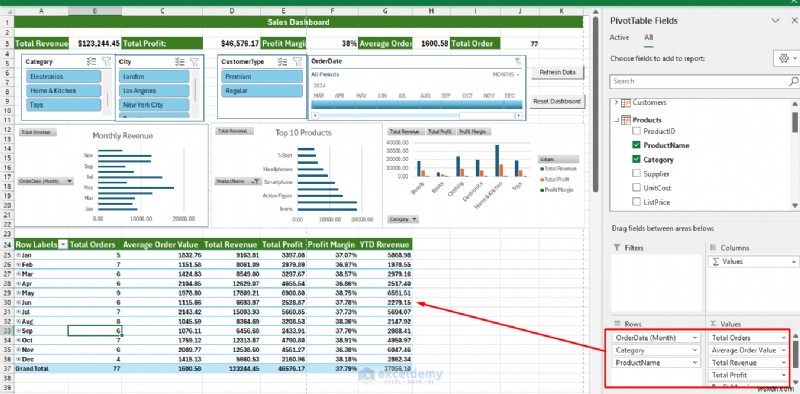Screen dimensions: 800x394
Task: Open the Row Labels filter dropdown
Action: tap(63, 245)
